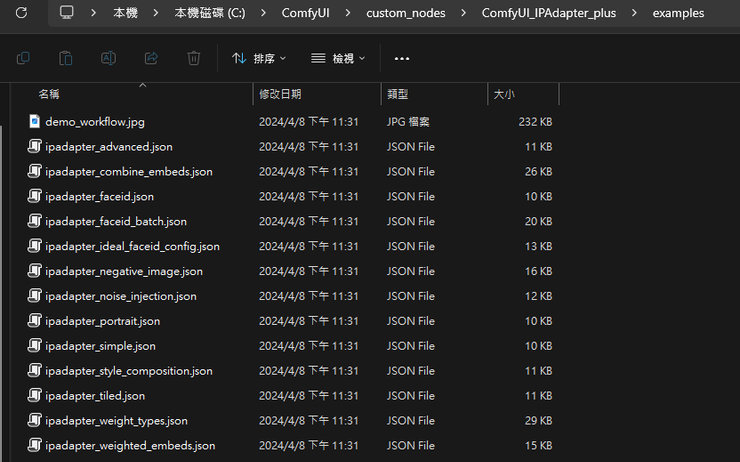
Task: Click the 26 KB size cell
Action: click(x=538, y=172)
